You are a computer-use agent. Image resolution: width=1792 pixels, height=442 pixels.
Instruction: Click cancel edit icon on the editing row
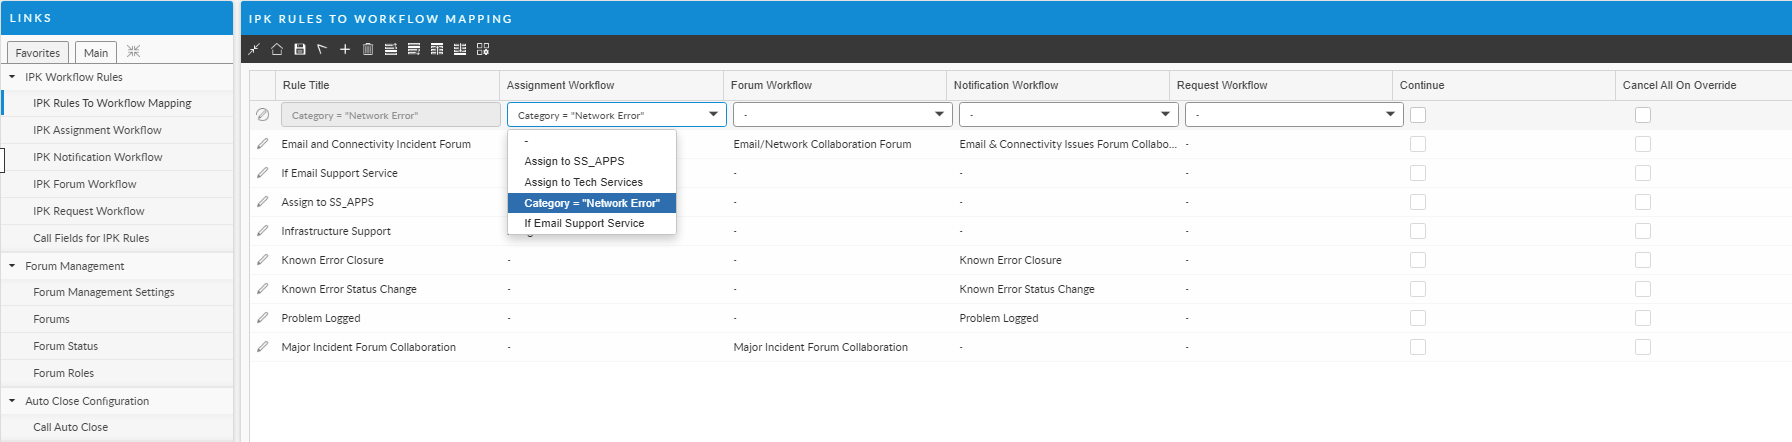(x=263, y=115)
